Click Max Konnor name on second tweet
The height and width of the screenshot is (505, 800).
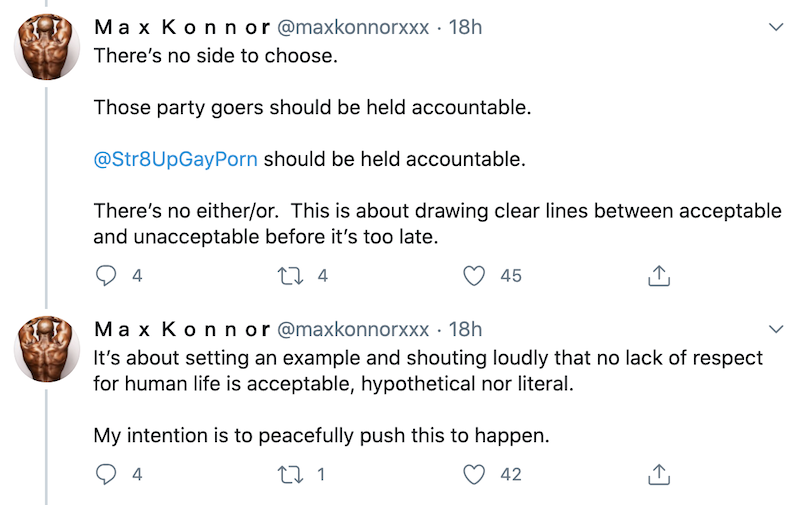point(181,329)
